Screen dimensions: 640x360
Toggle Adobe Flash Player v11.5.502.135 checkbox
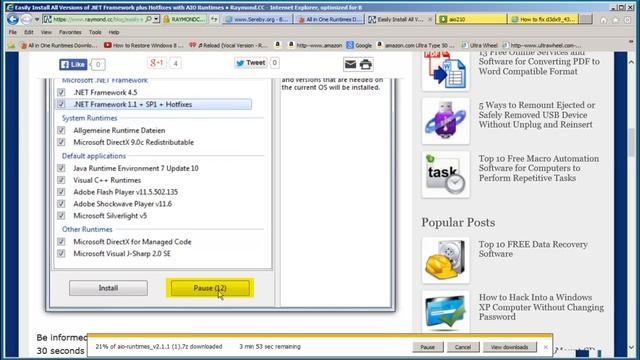tap(61, 192)
